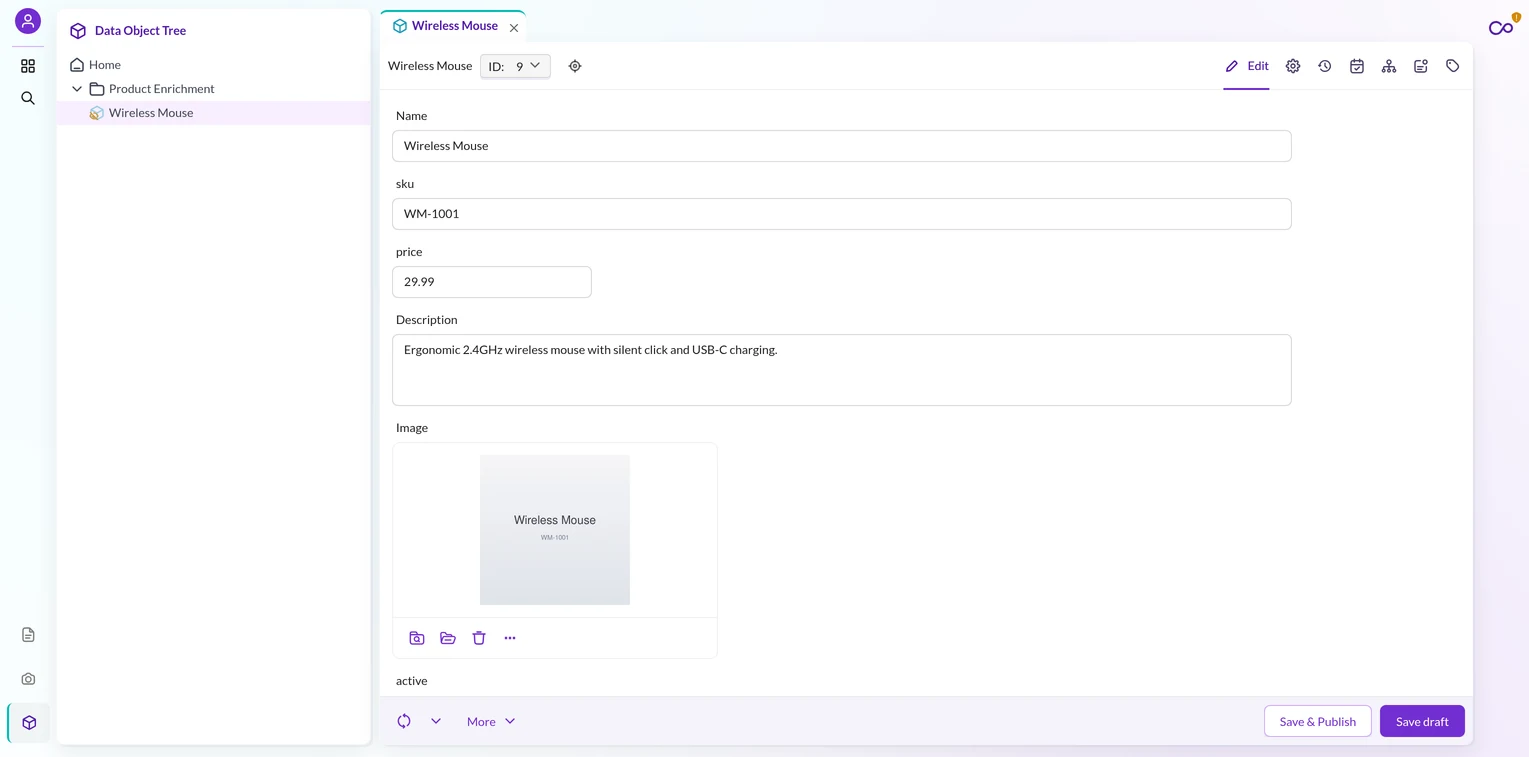Screen dimensions: 1529x757
Task: Click the locate in tree target icon
Action: [575, 66]
